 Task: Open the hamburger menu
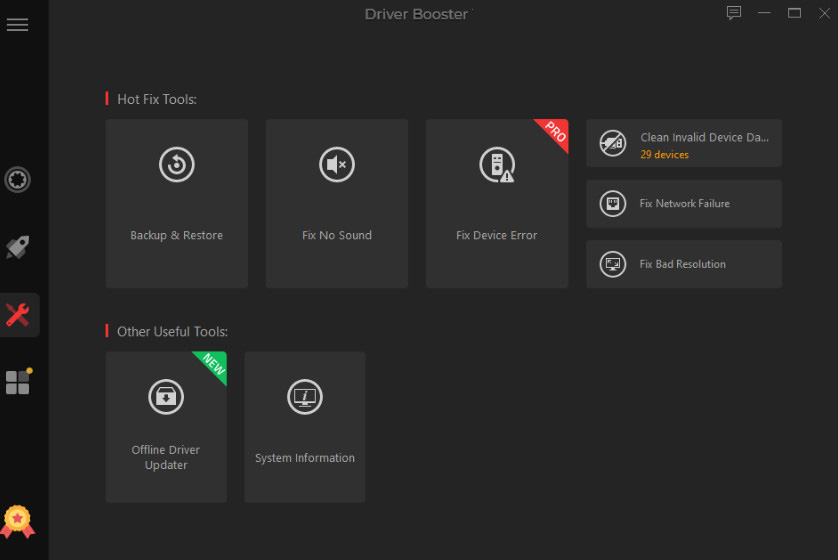coord(18,25)
